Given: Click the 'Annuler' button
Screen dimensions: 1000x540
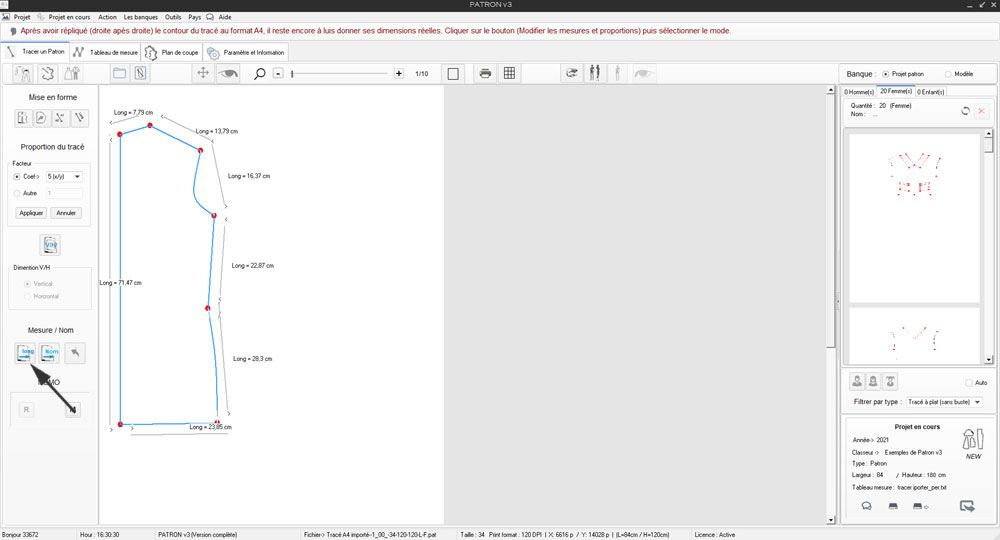Looking at the screenshot, I should (x=66, y=213).
